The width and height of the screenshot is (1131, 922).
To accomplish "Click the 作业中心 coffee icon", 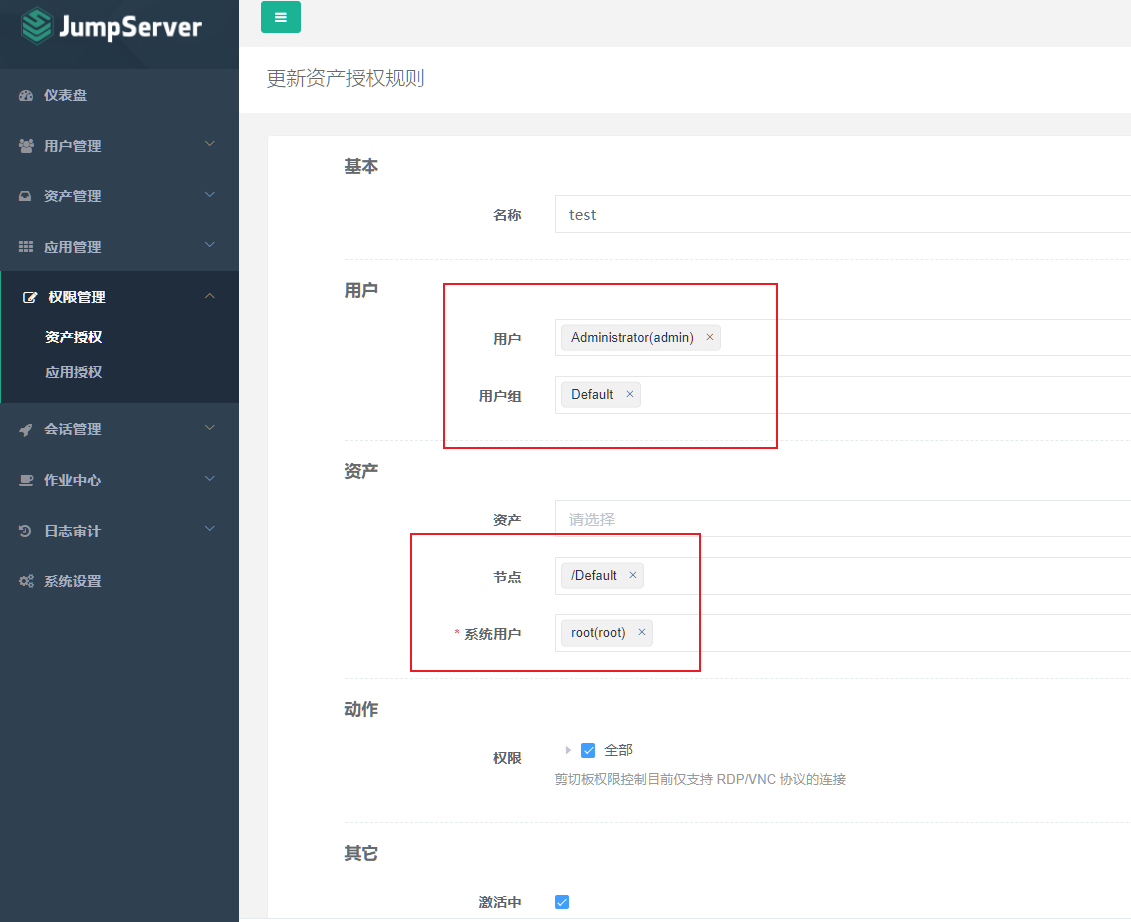I will pyautogui.click(x=26, y=480).
